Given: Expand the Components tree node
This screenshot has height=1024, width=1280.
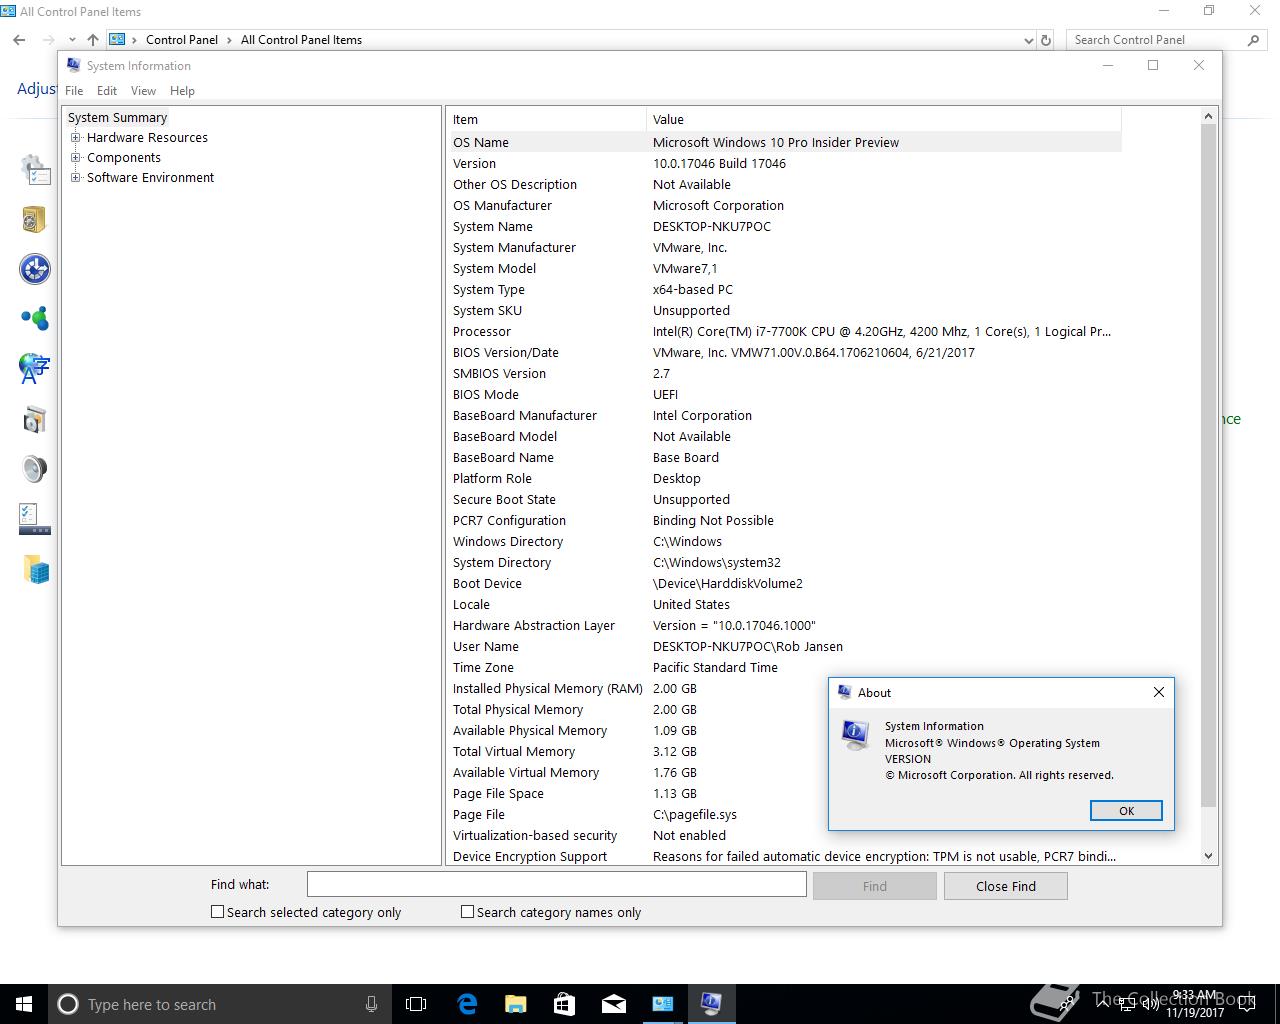Looking at the screenshot, I should (x=76, y=158).
